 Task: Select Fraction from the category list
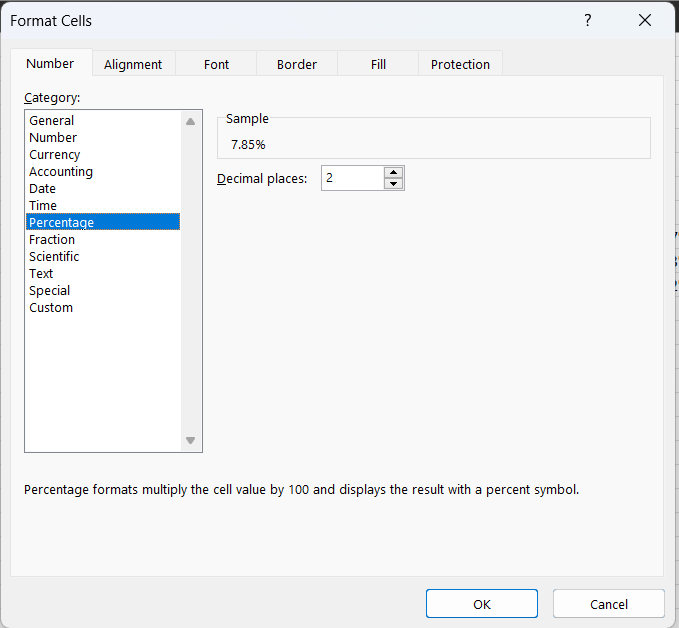pyautogui.click(x=52, y=240)
